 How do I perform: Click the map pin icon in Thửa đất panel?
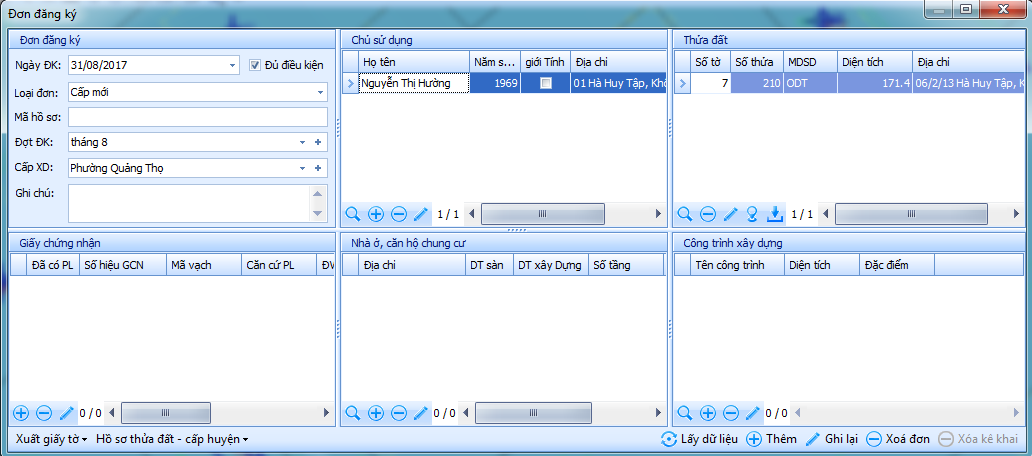tap(752, 214)
